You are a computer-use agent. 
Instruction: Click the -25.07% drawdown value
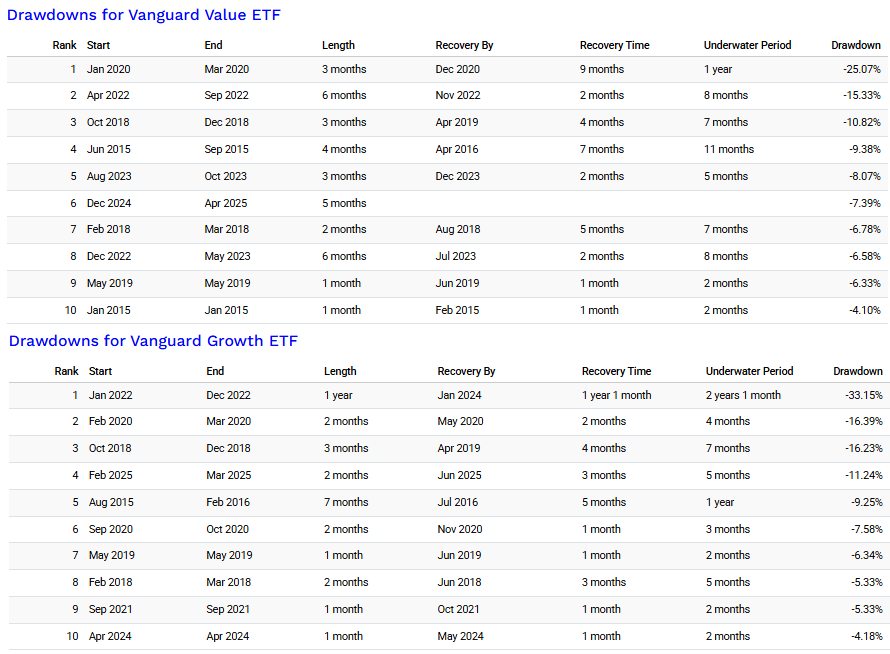pyautogui.click(x=861, y=69)
